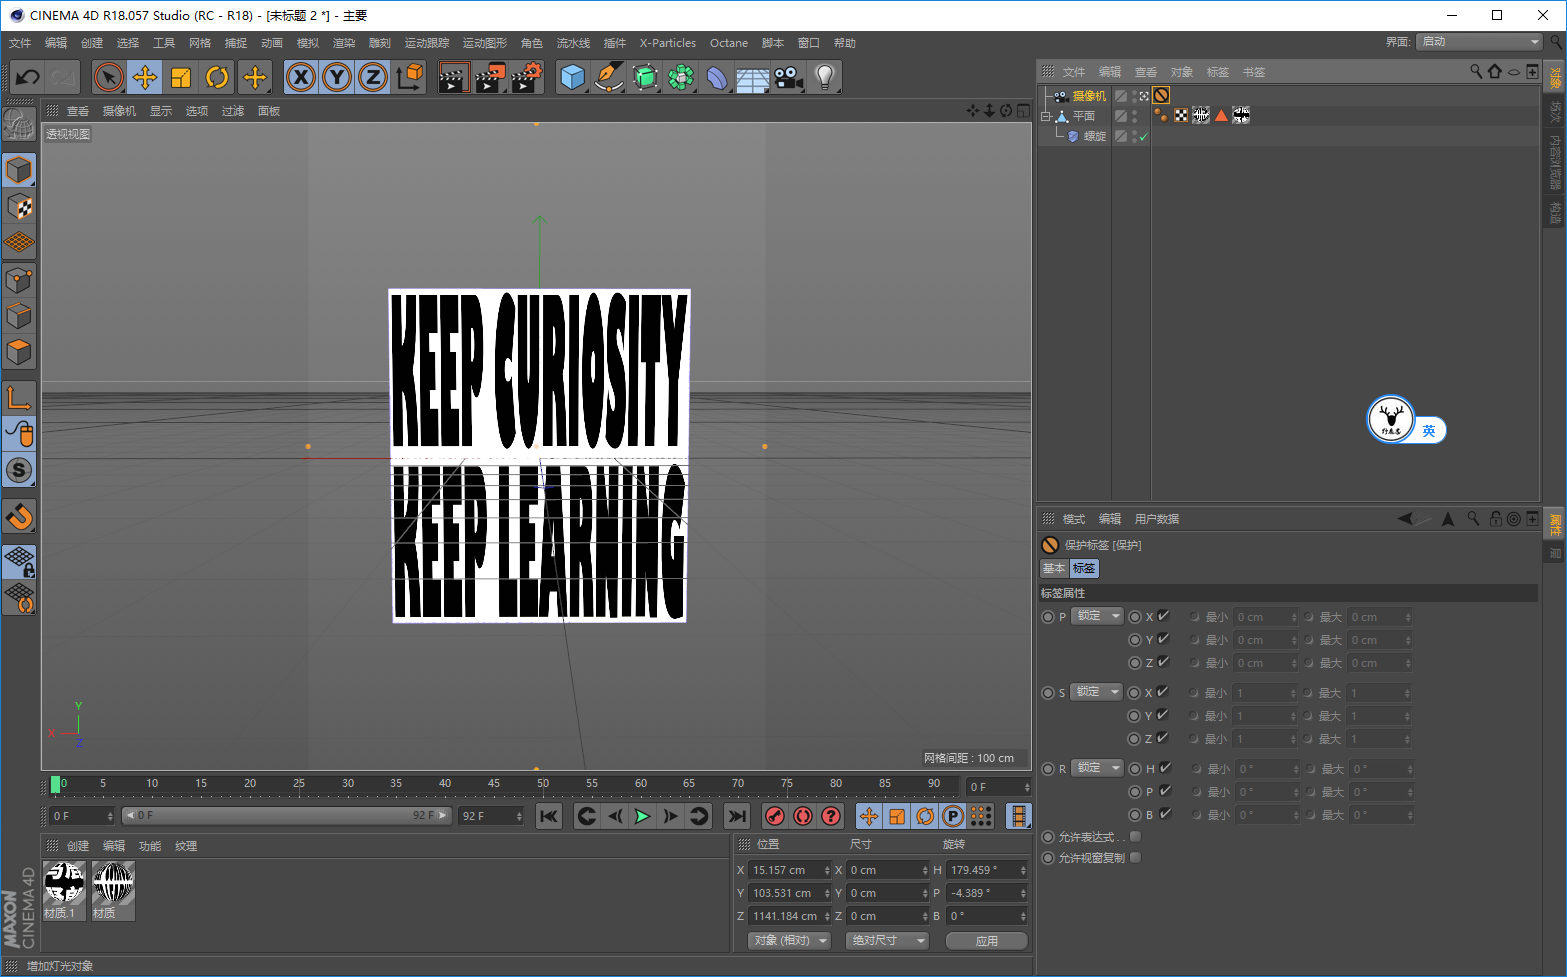Open the Octane menu
1567x977 pixels.
[729, 43]
